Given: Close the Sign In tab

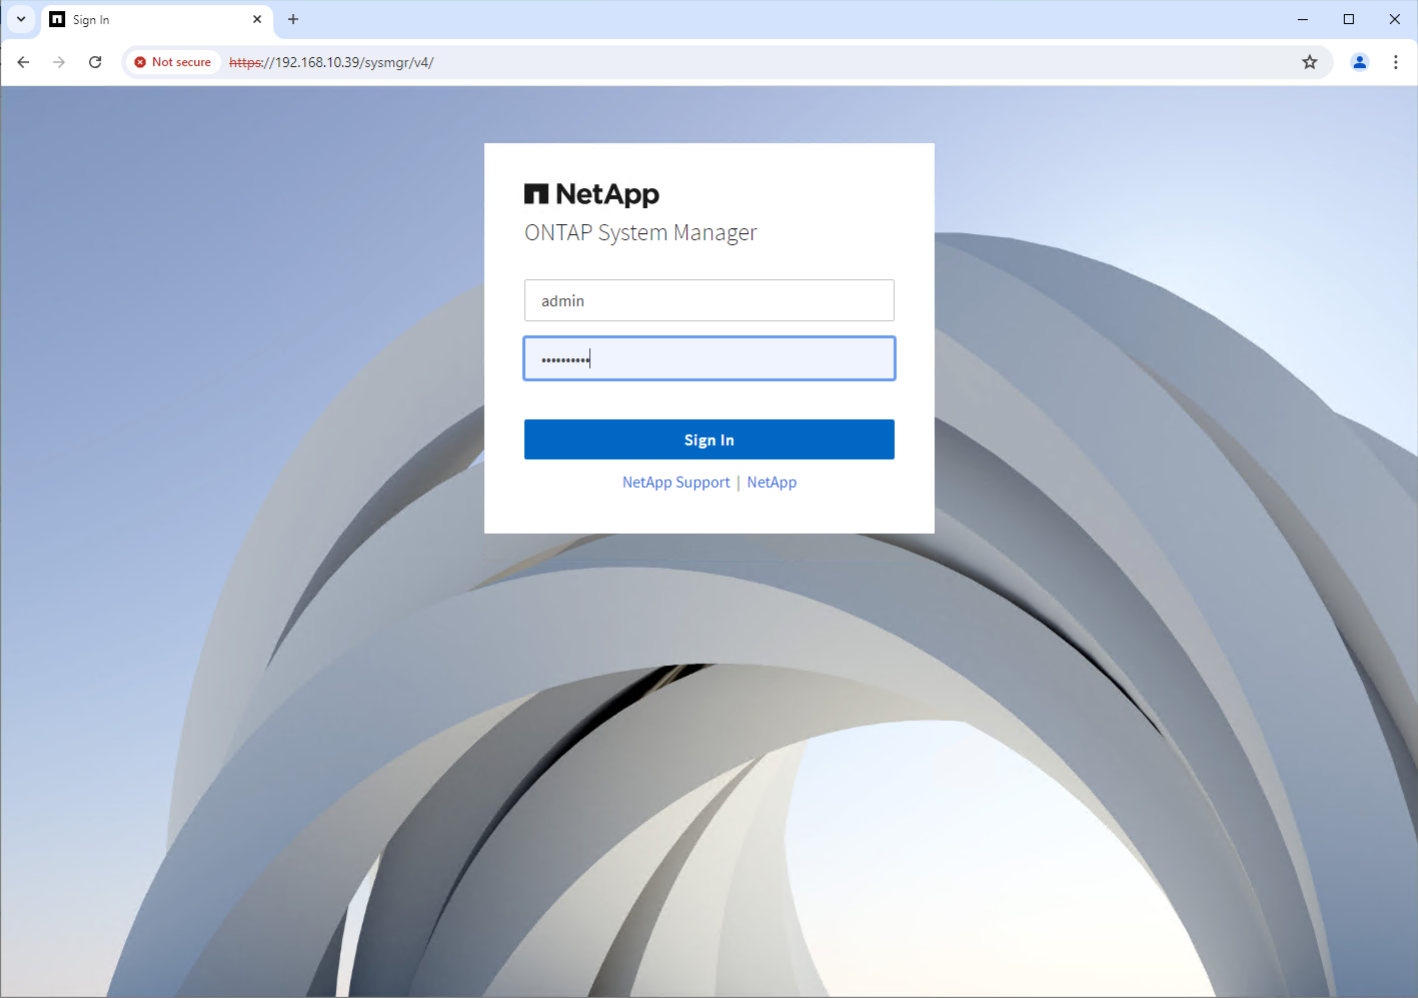Looking at the screenshot, I should [257, 19].
